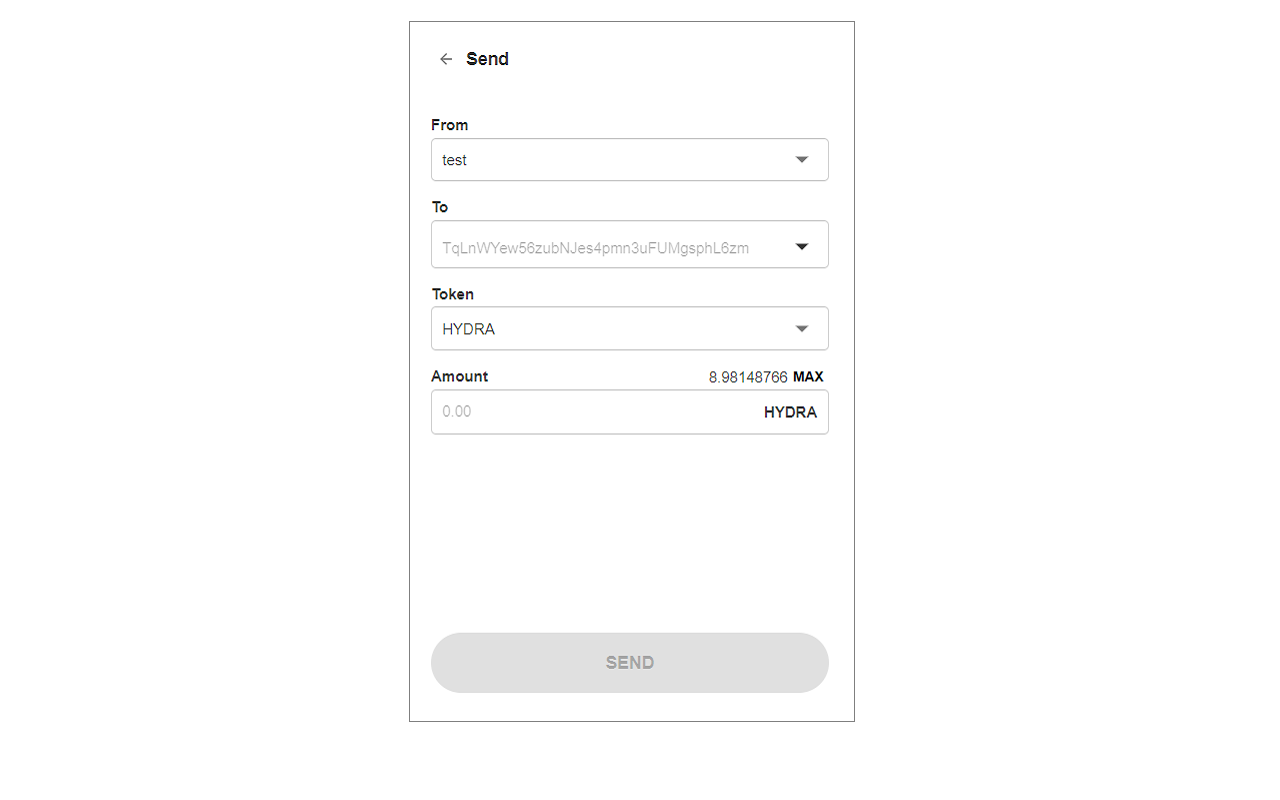
Task: Click the To field dropdown arrow icon
Action: 801,244
